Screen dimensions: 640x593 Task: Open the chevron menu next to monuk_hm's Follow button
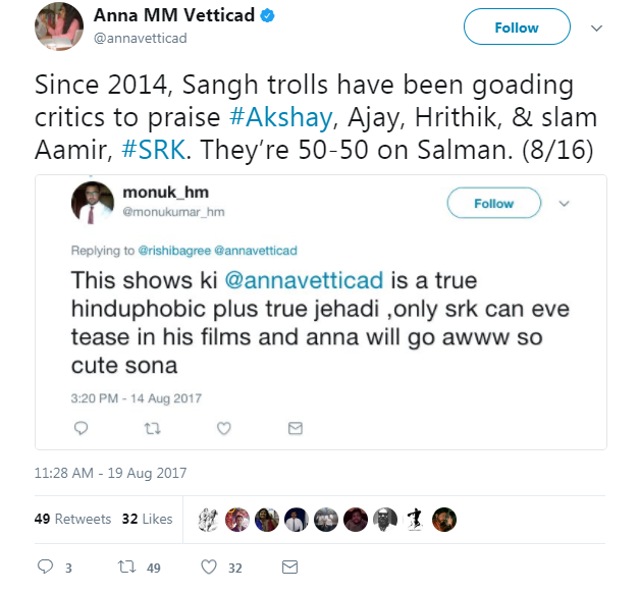point(564,203)
